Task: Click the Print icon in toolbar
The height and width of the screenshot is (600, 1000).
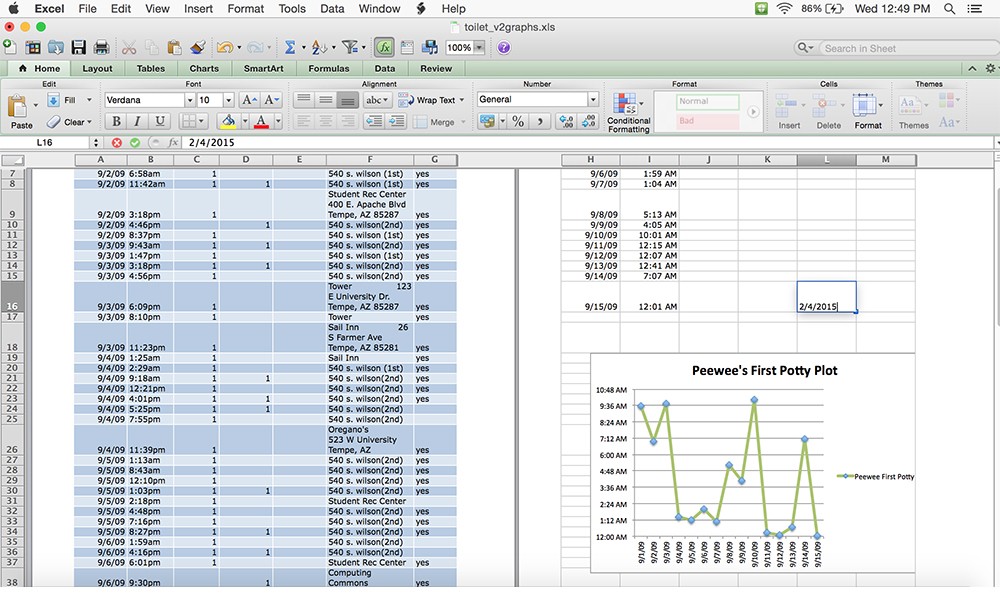Action: (x=101, y=47)
